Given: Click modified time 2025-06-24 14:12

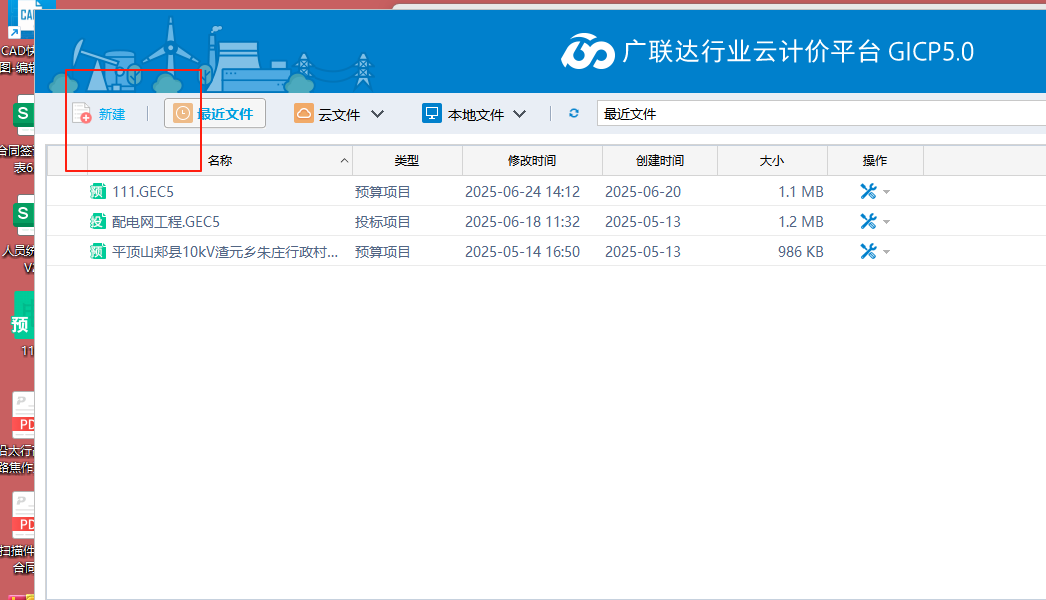Looking at the screenshot, I should [x=522, y=192].
